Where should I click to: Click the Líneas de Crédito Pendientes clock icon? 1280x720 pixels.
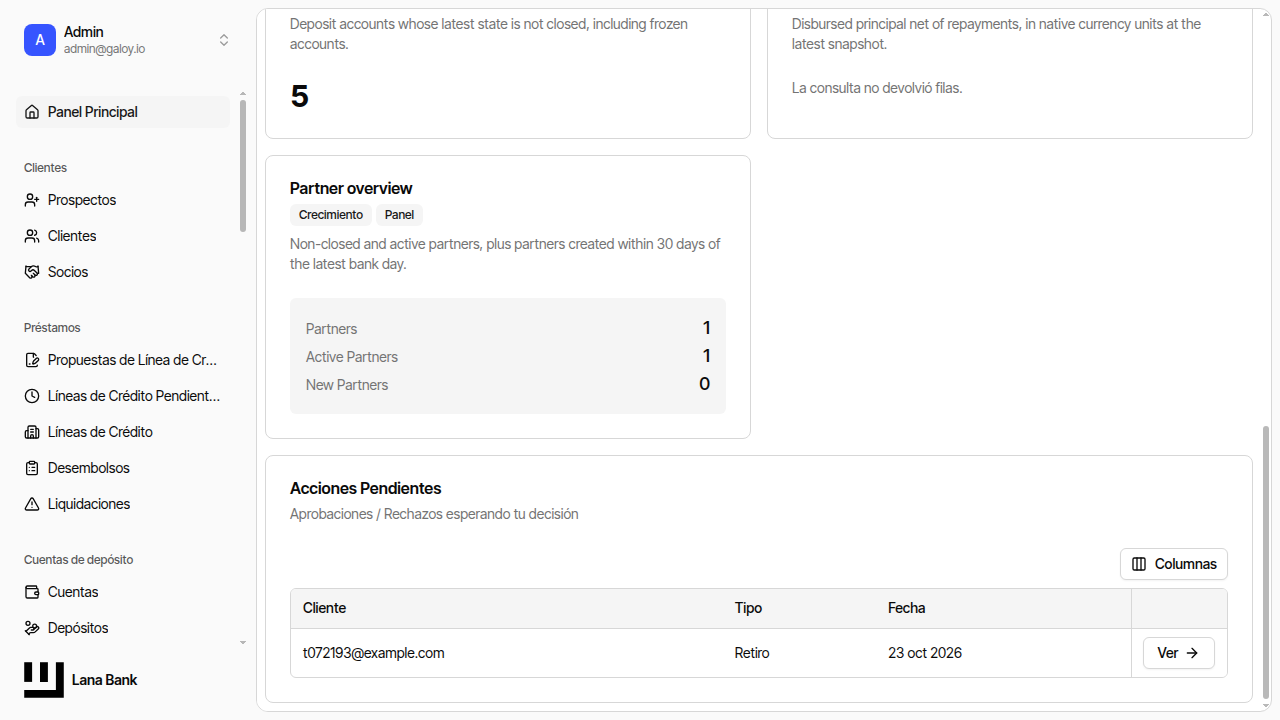point(32,396)
